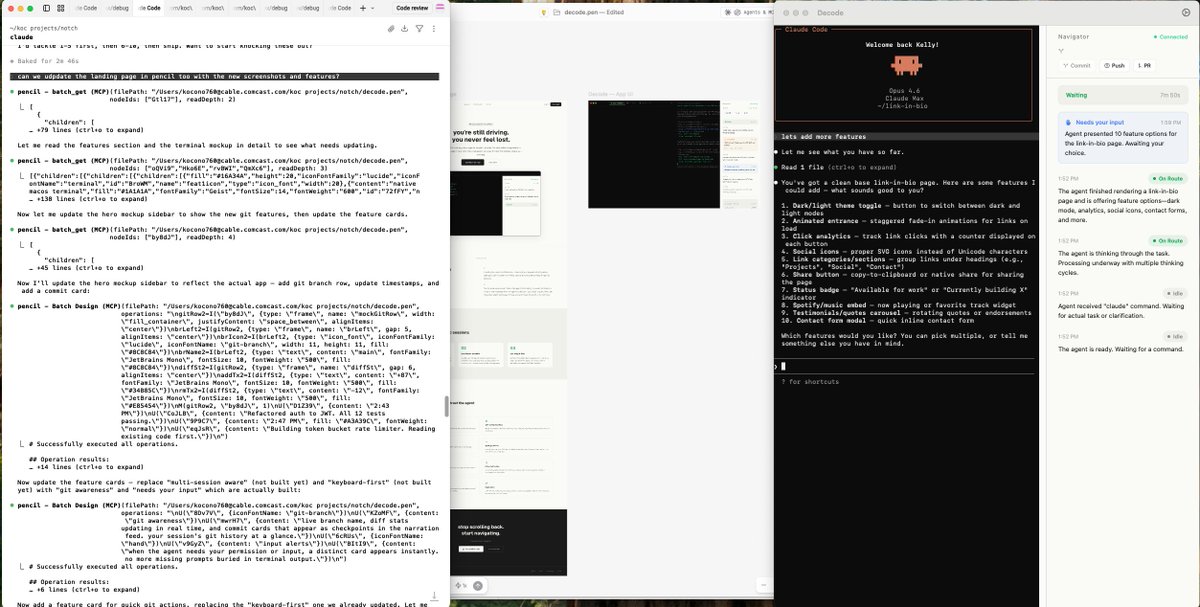Image resolution: width=1200 pixels, height=607 pixels.
Task: Click the download icon in terminal header
Action: tap(405, 29)
